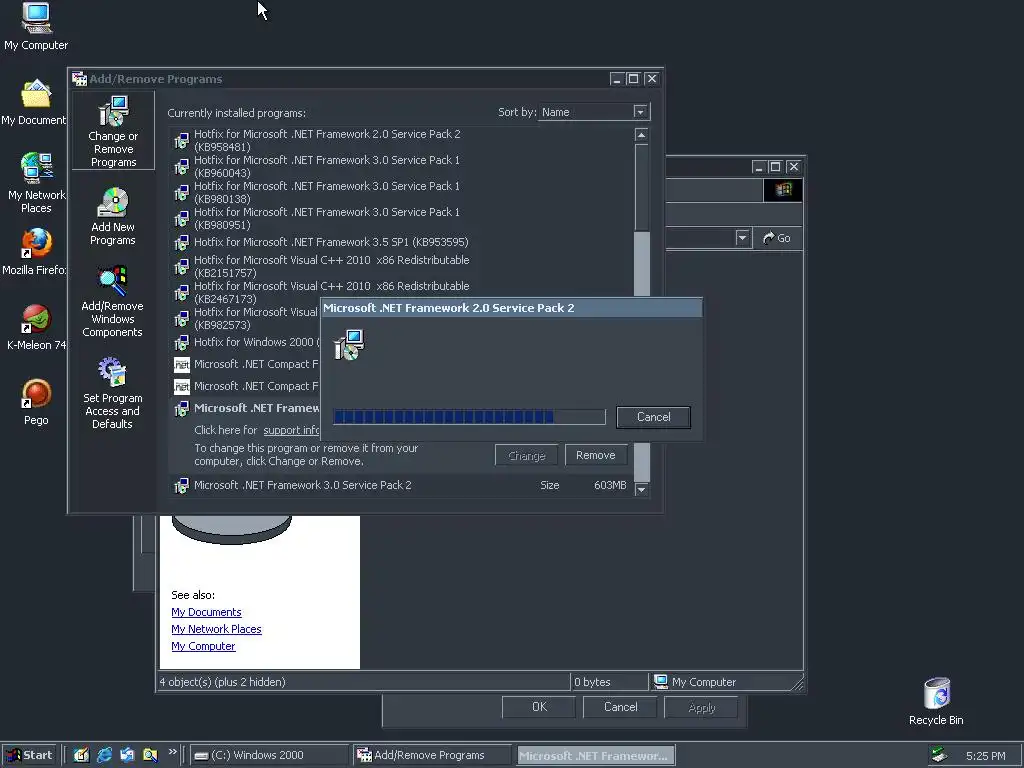Switch to (C:) Windows 2000 taskbar button

tap(270, 755)
